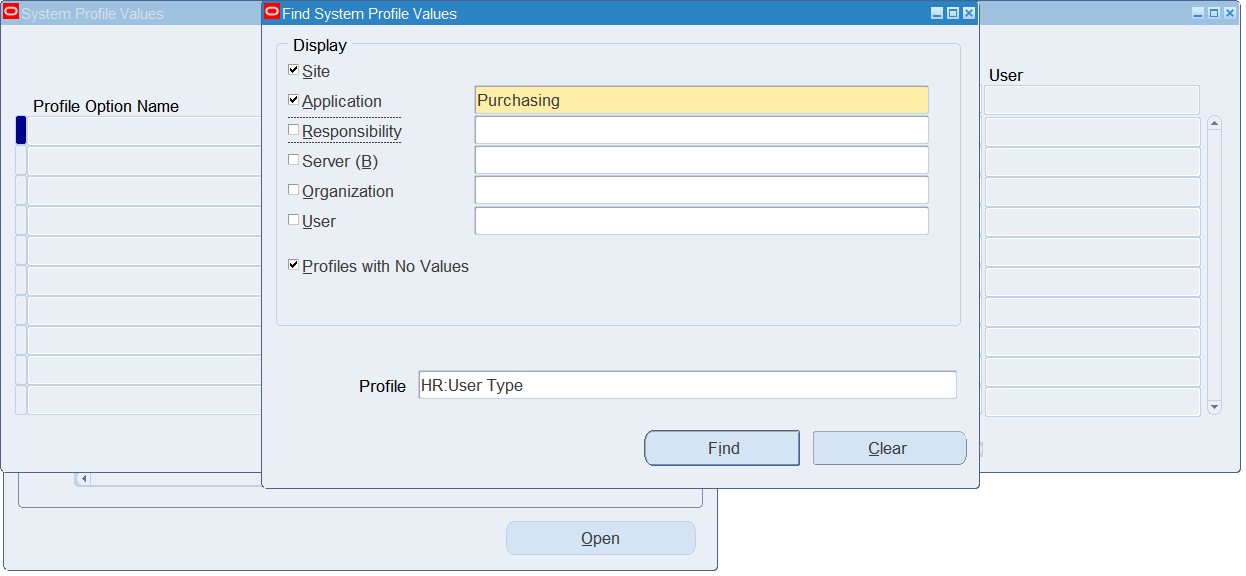
Task: Minimize the rightmost background window
Action: coord(1199,11)
